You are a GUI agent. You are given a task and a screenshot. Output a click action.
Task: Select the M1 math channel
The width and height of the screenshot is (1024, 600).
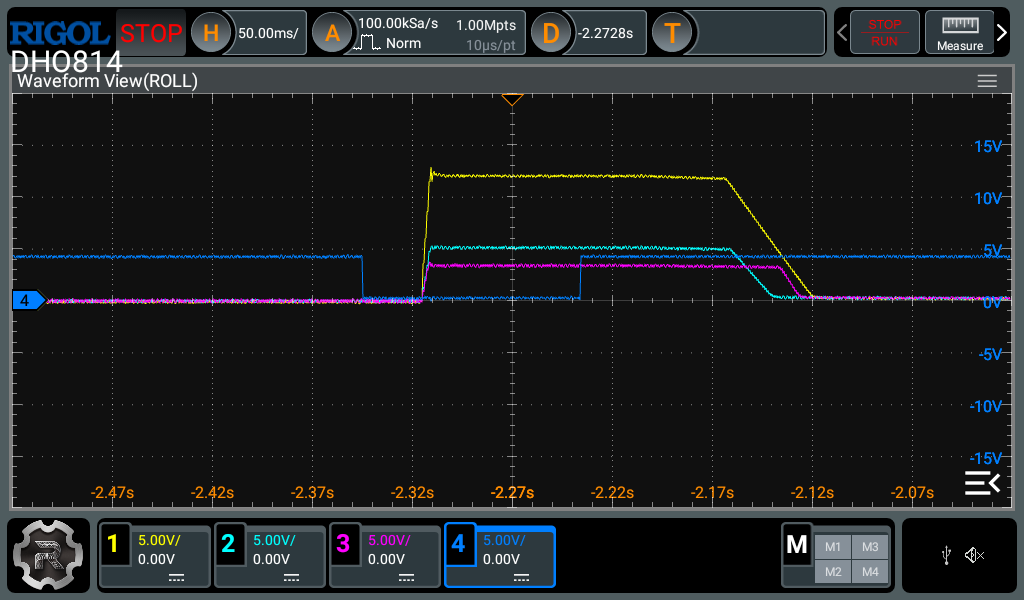(833, 547)
